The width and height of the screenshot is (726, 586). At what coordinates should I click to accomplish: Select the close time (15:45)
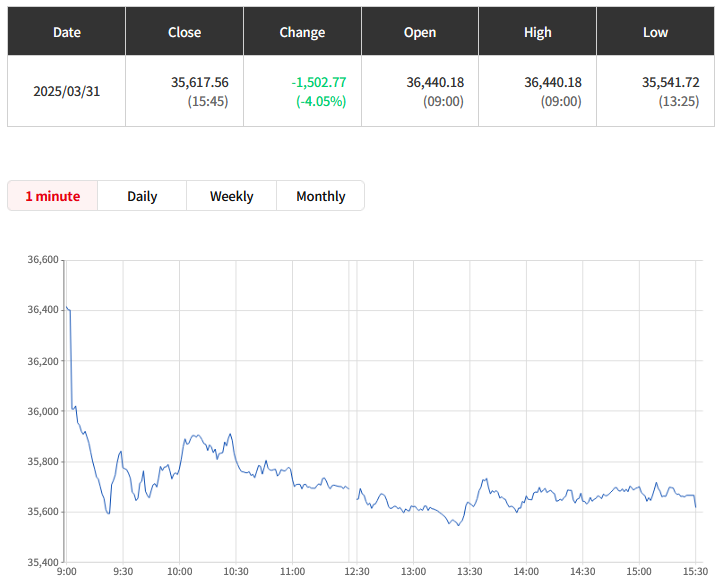(x=207, y=101)
